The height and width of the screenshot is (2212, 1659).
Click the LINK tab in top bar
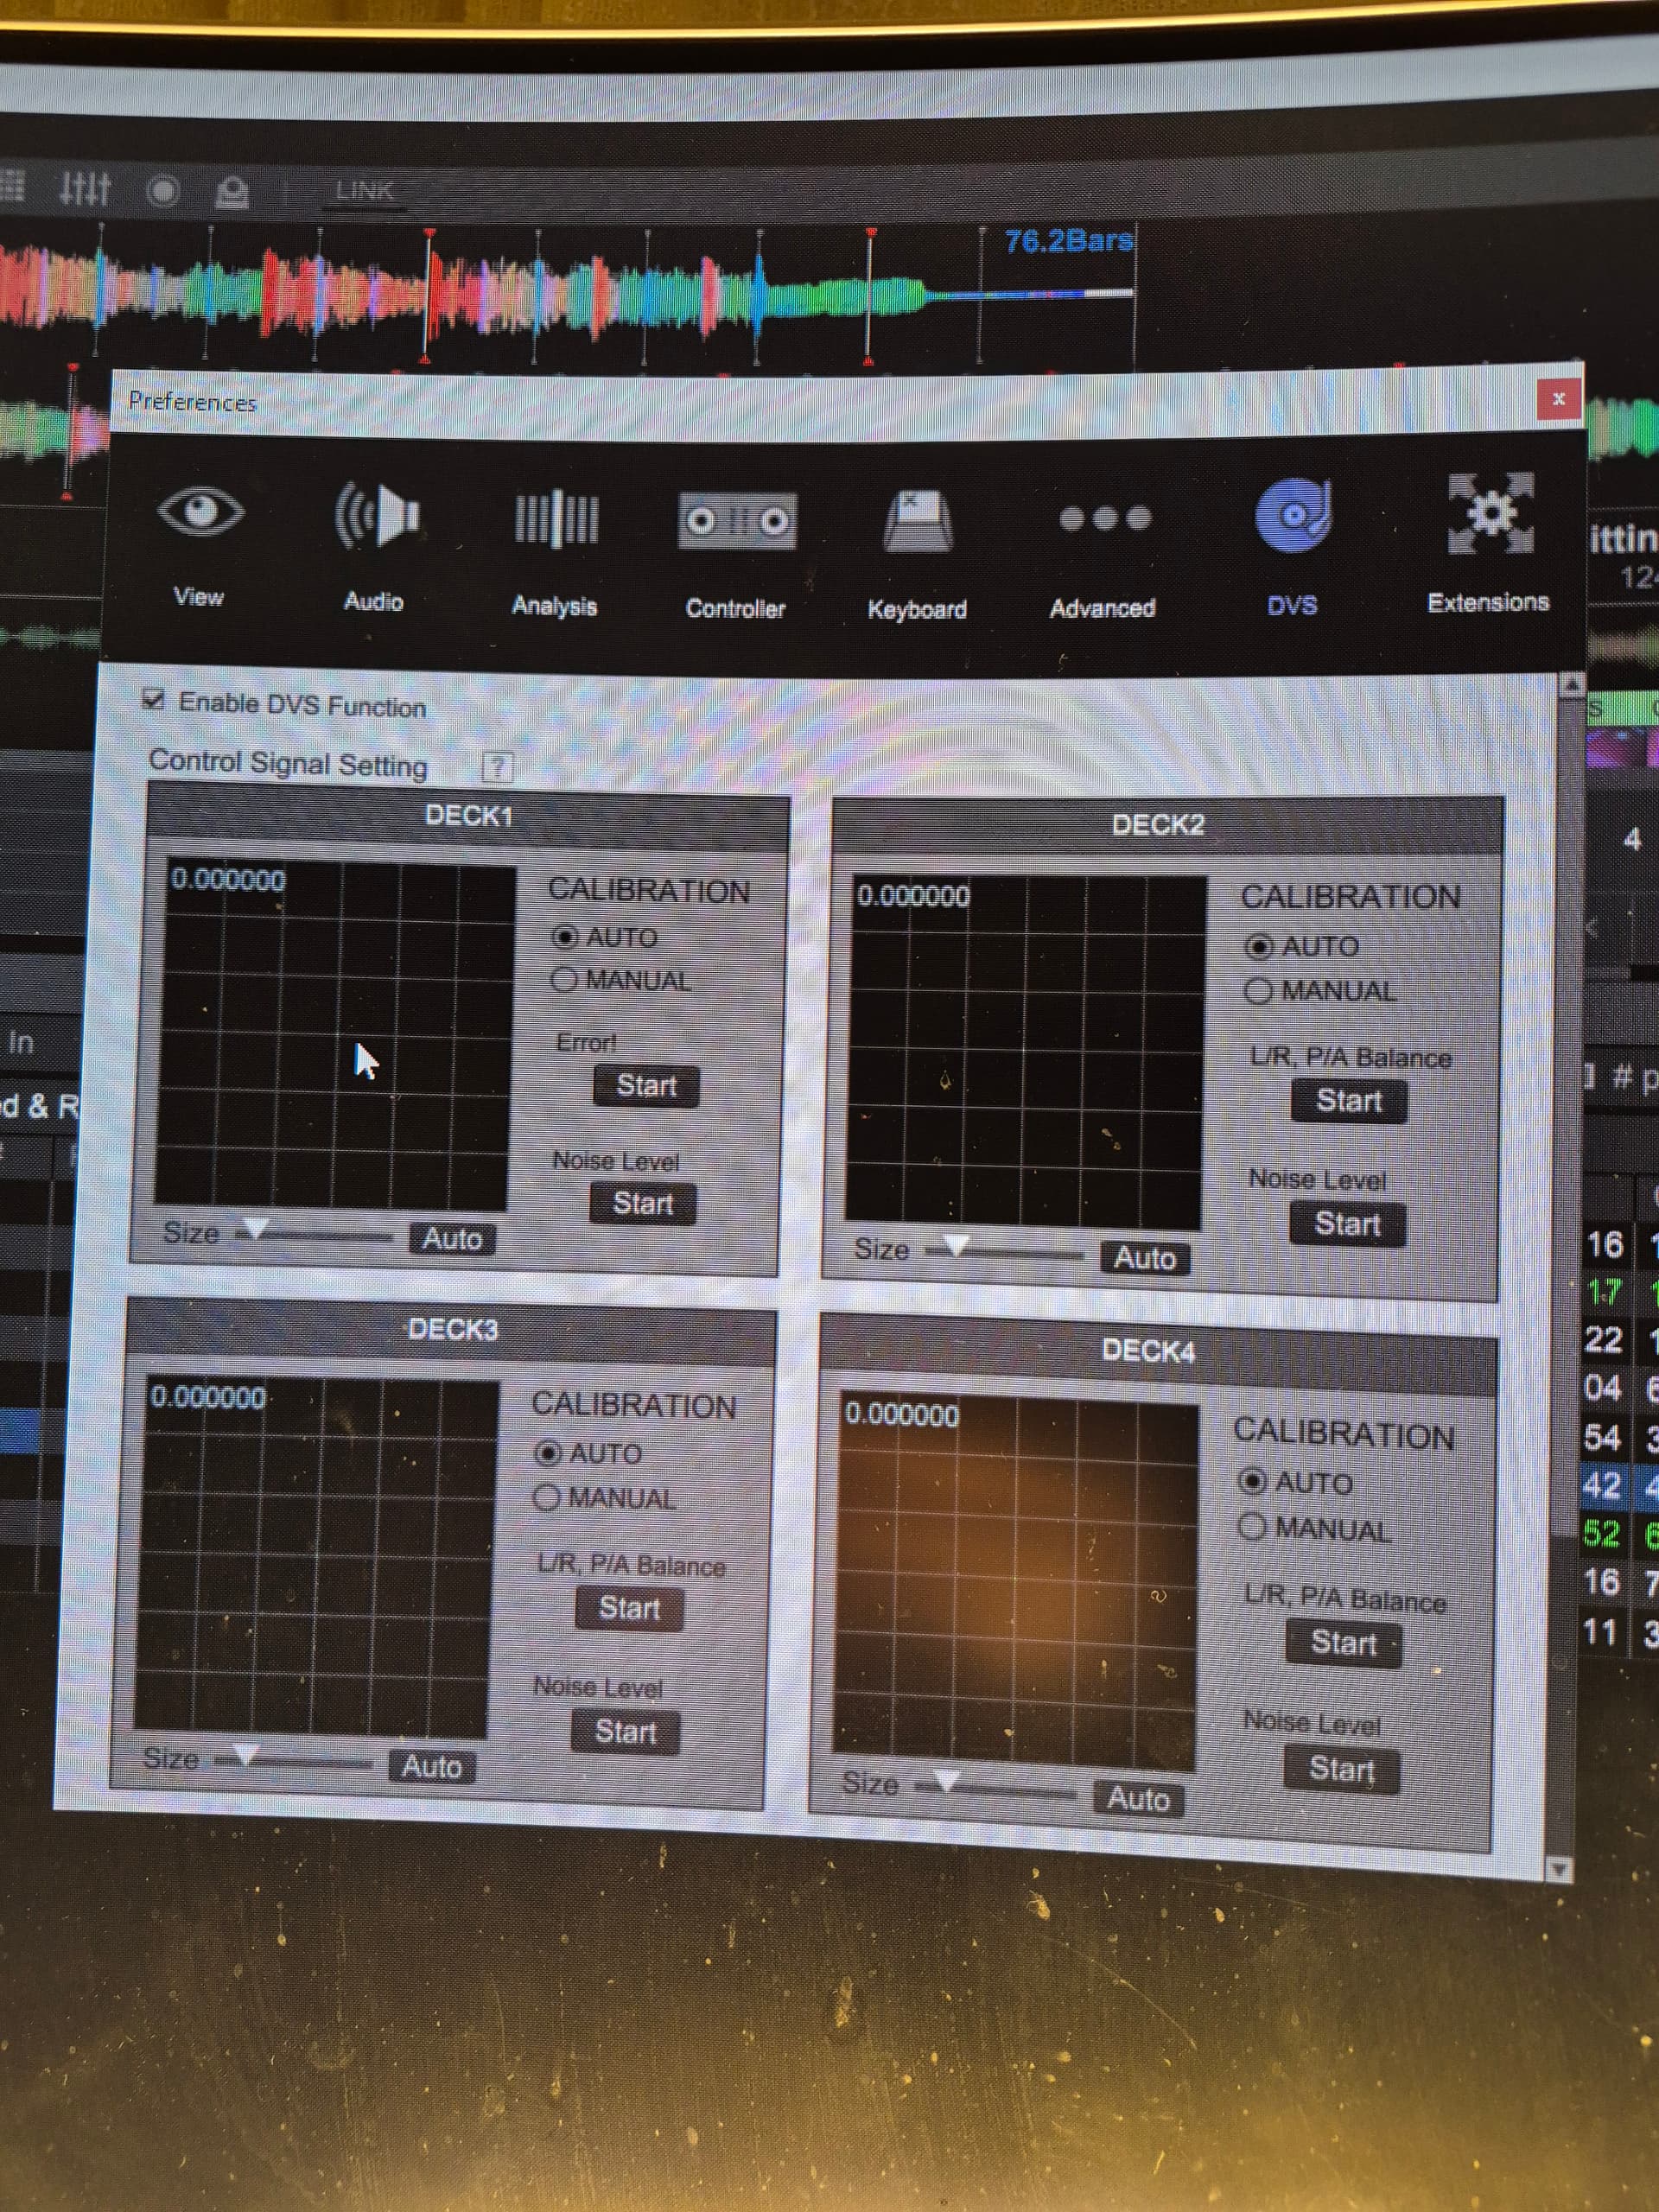point(364,191)
